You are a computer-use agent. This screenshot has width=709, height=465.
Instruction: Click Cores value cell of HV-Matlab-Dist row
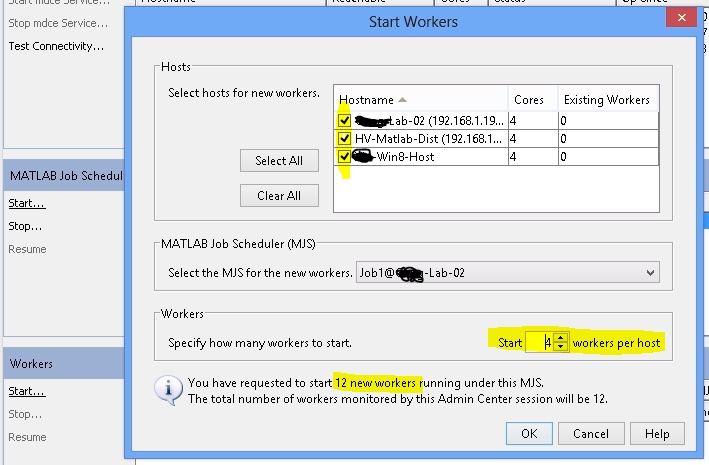tap(533, 138)
